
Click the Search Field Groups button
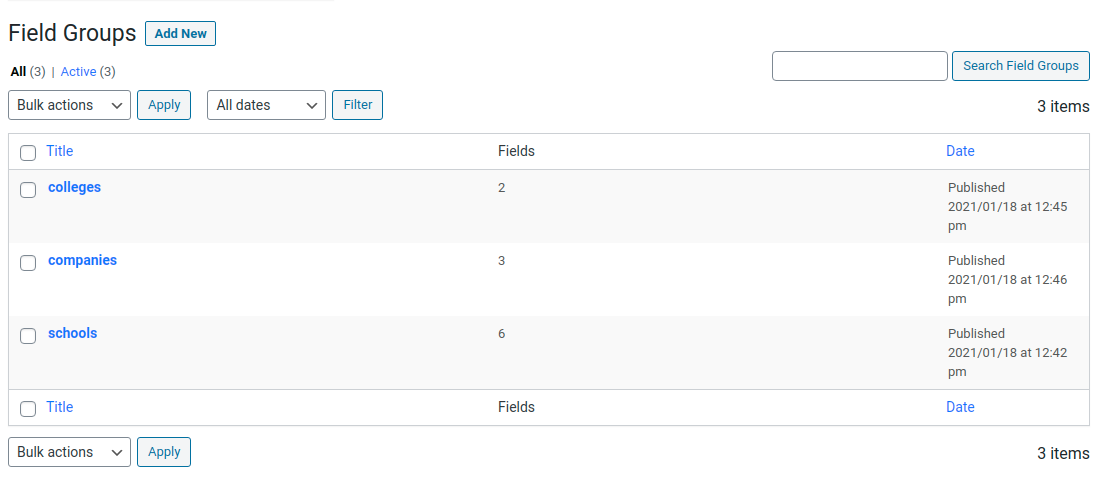1021,66
